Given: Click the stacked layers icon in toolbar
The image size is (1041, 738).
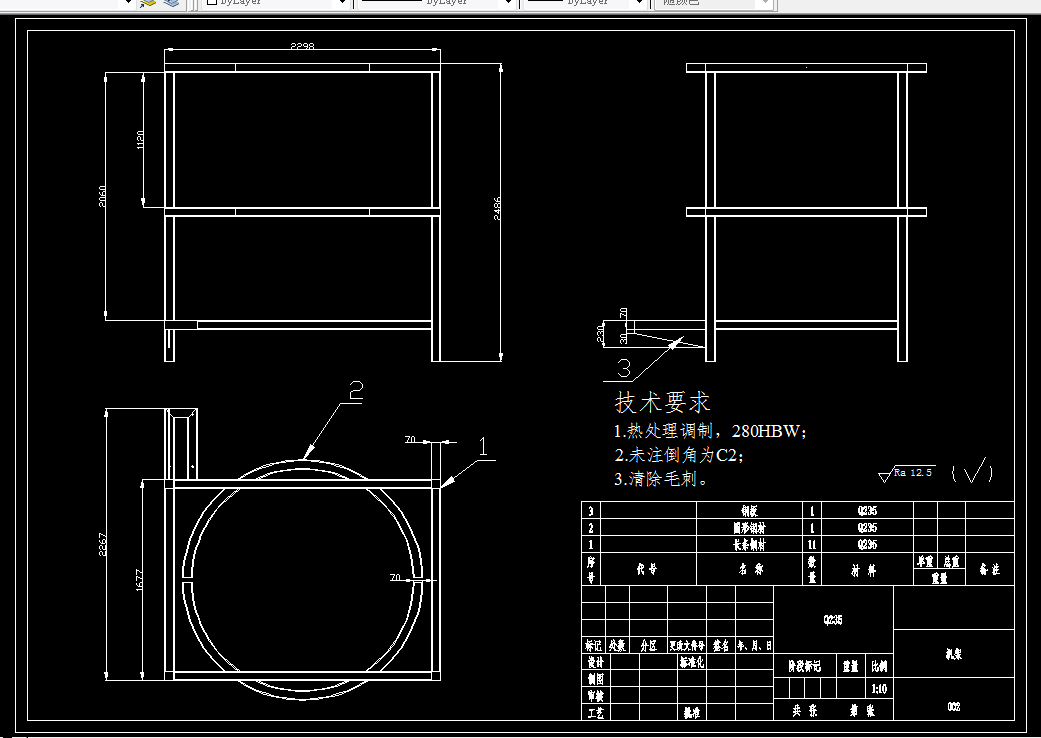Looking at the screenshot, I should point(171,3).
